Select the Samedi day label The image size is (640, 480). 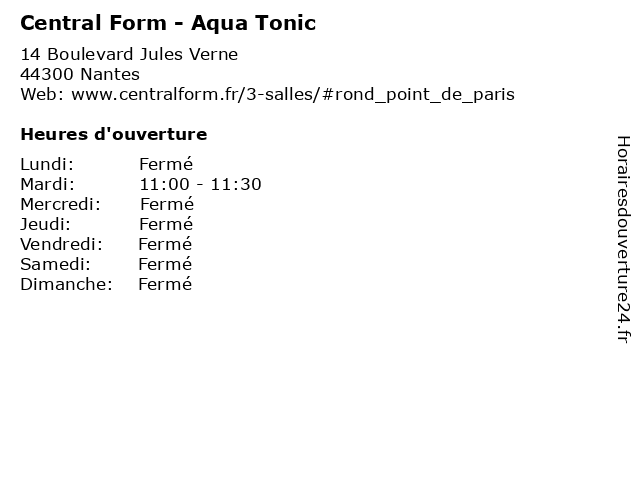(x=55, y=264)
